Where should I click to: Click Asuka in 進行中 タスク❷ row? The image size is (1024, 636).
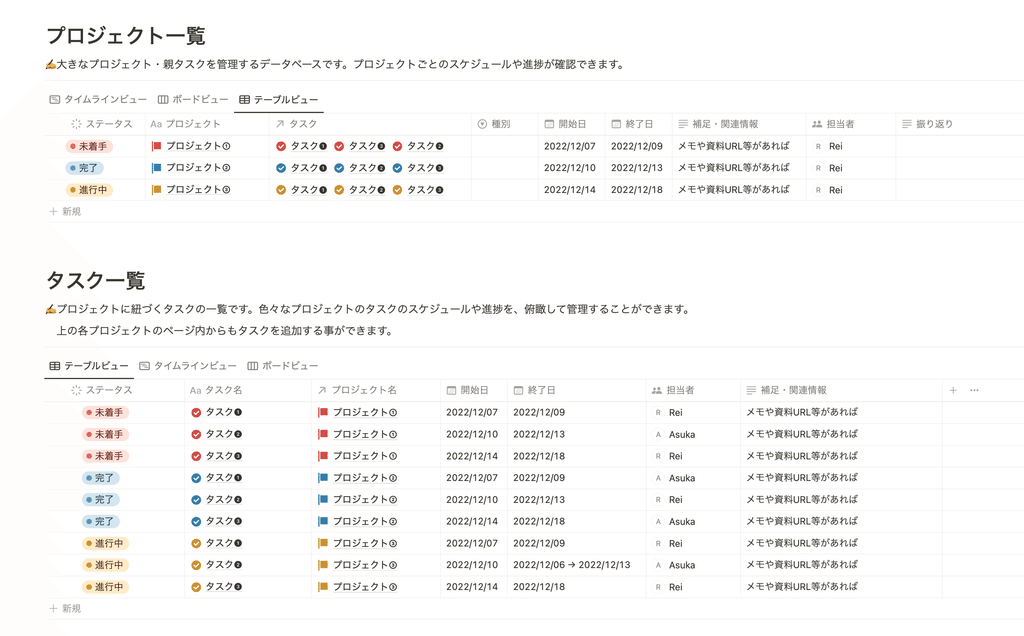click(682, 565)
